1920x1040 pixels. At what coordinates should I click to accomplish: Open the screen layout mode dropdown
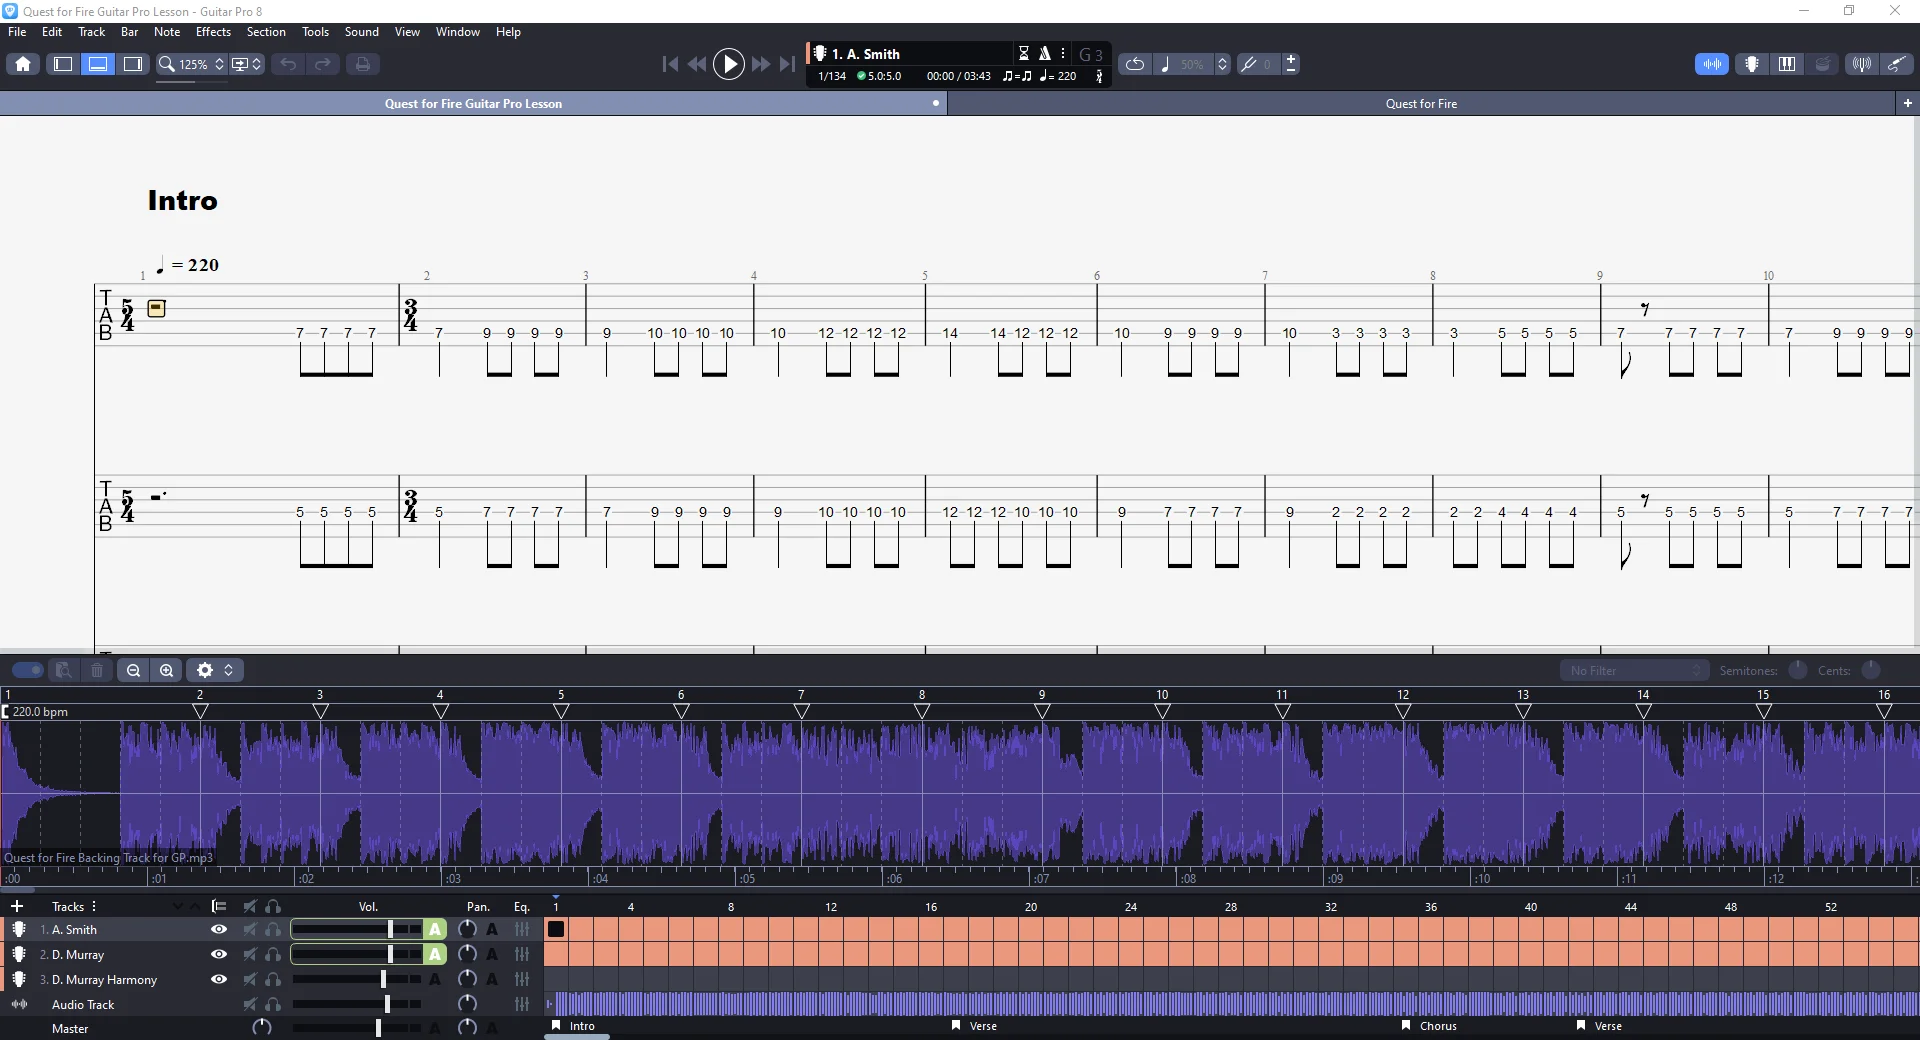[246, 64]
